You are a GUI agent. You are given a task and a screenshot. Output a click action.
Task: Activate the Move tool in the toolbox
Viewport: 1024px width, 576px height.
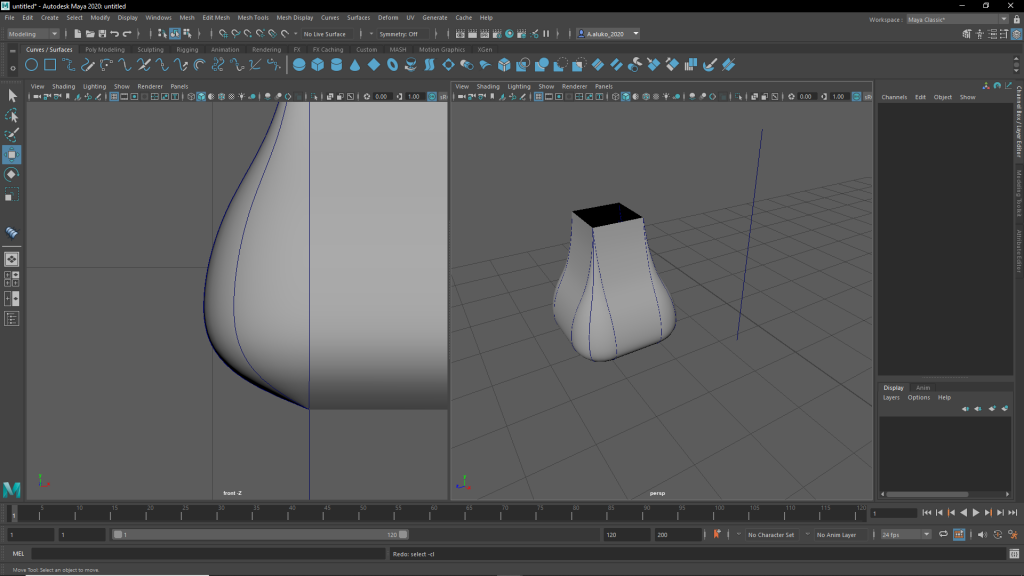[12, 155]
